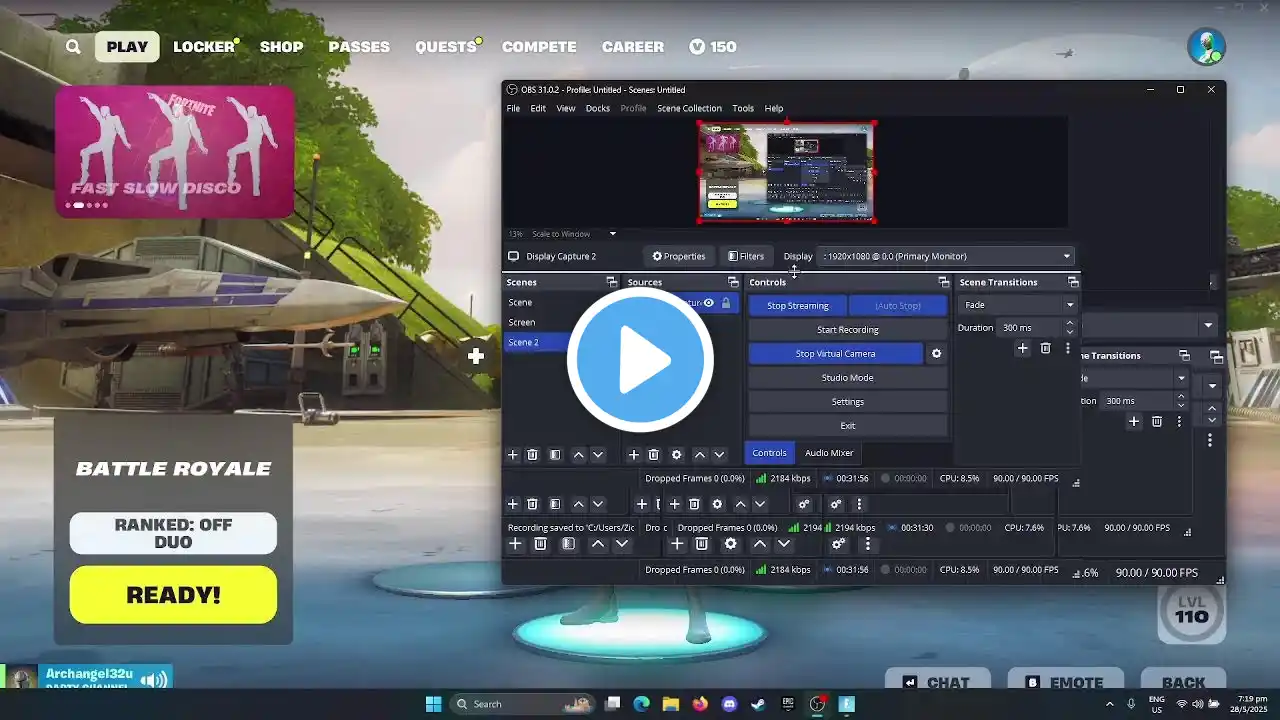Click the OBS preview canvas thumbnail
Viewport: 1280px width, 720px height.
click(786, 172)
